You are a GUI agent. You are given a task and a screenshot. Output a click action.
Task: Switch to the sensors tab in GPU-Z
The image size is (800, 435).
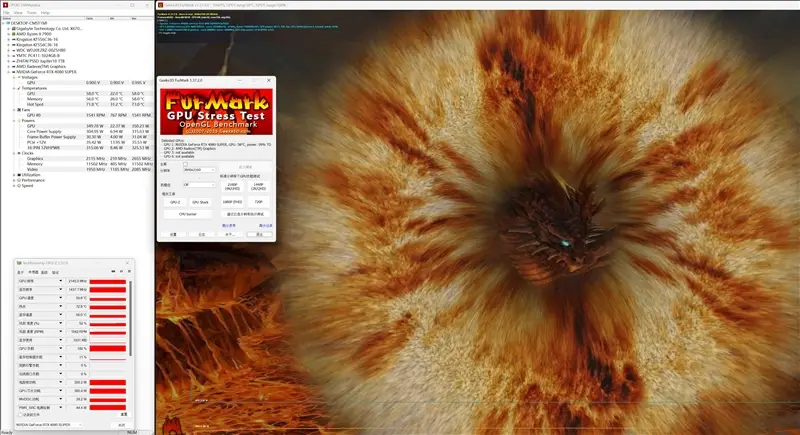[33, 272]
